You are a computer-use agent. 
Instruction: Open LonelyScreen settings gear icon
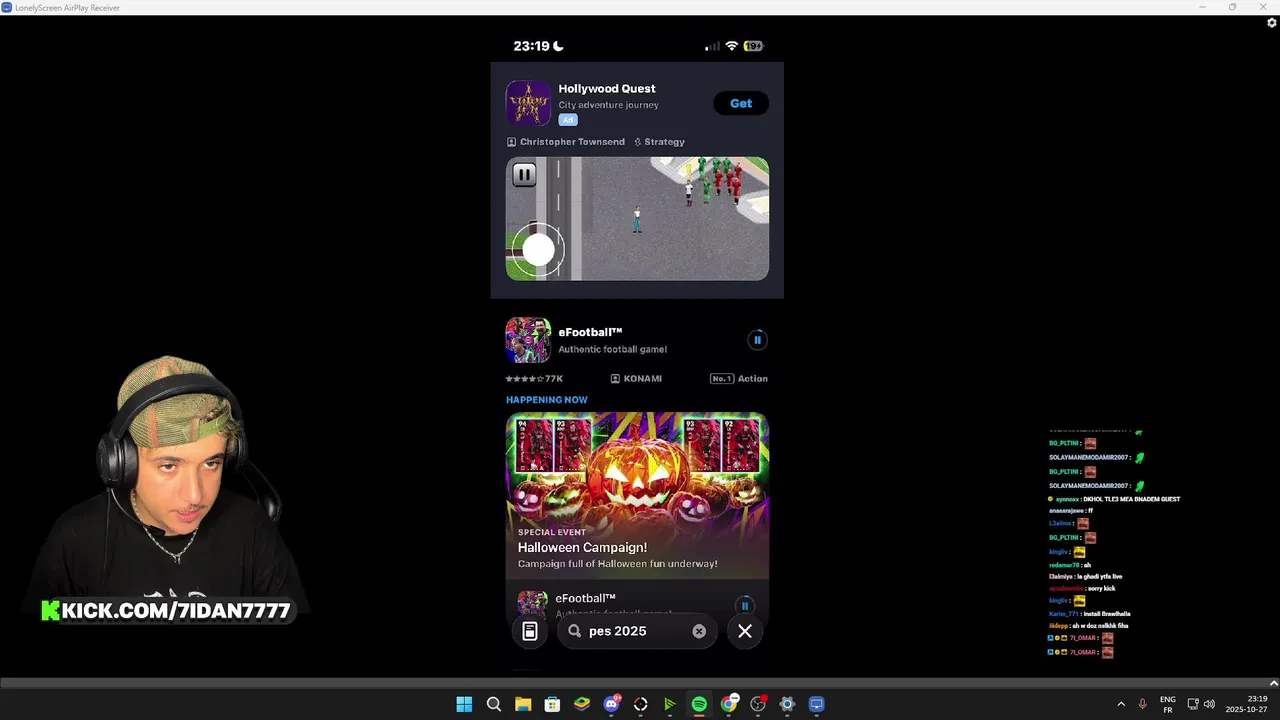coord(1272,23)
